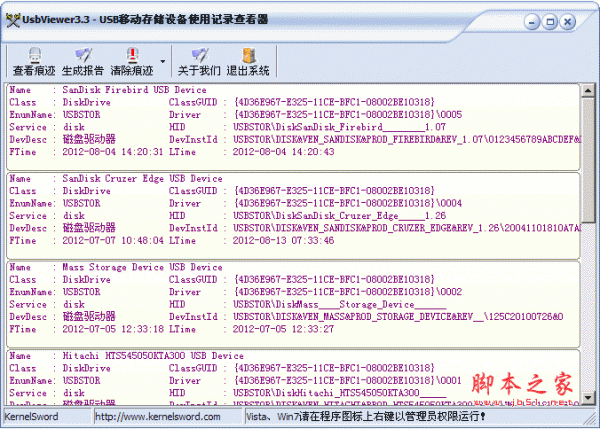Click FTime value 2012-07-07 10:48:04
The height and width of the screenshot is (429, 600).
(113, 241)
